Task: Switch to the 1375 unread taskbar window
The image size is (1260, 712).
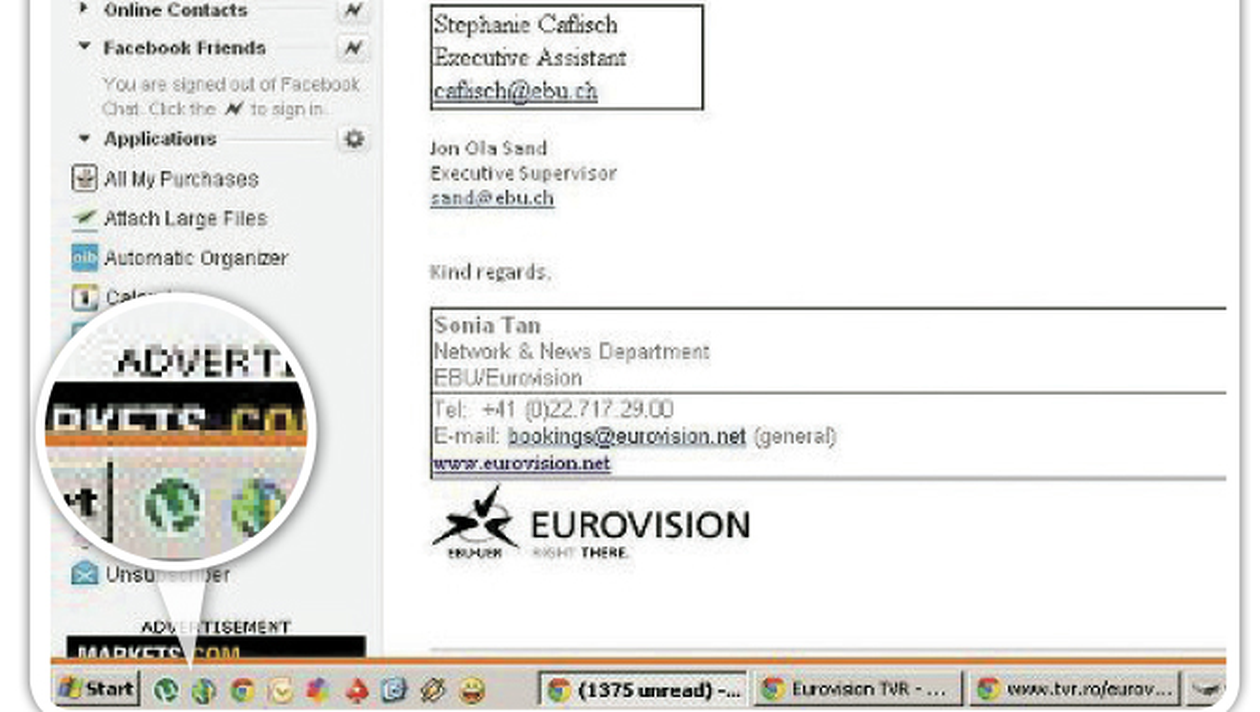Action: [643, 689]
